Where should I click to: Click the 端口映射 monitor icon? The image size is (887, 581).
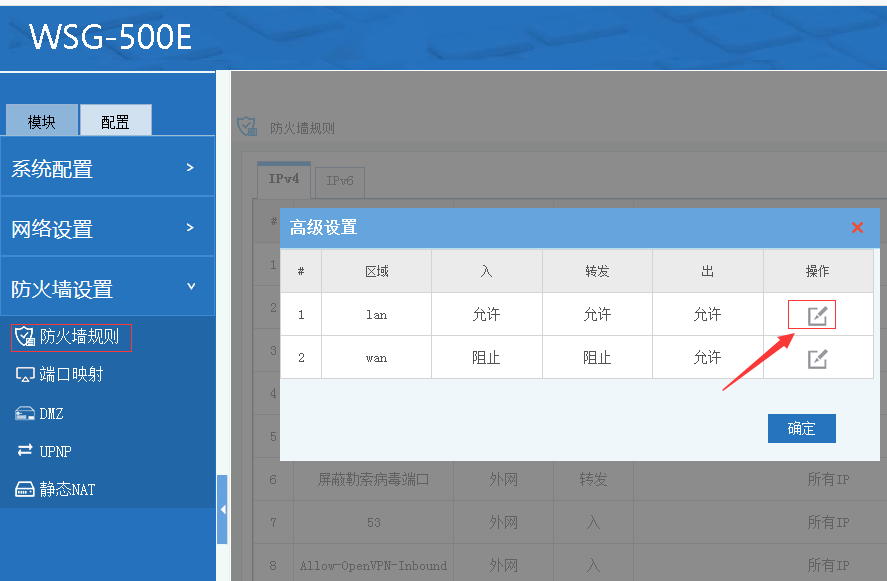[25, 375]
